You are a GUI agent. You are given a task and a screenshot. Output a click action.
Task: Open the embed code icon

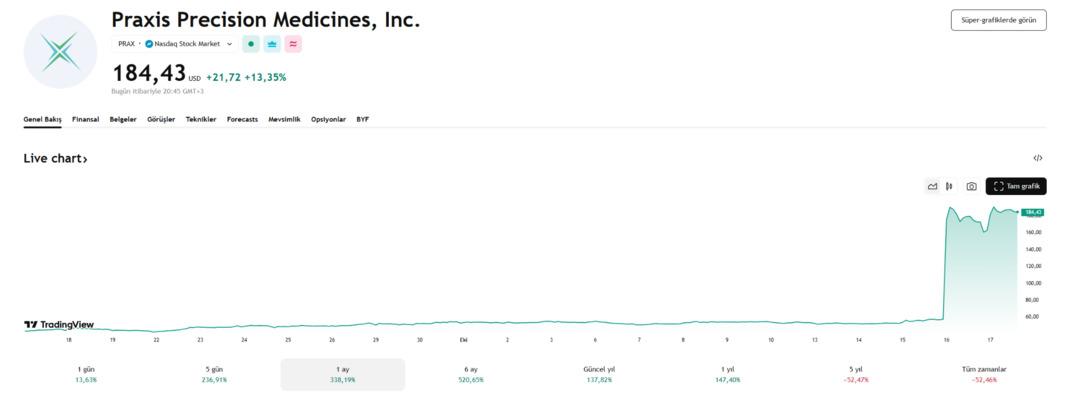pyautogui.click(x=1037, y=158)
